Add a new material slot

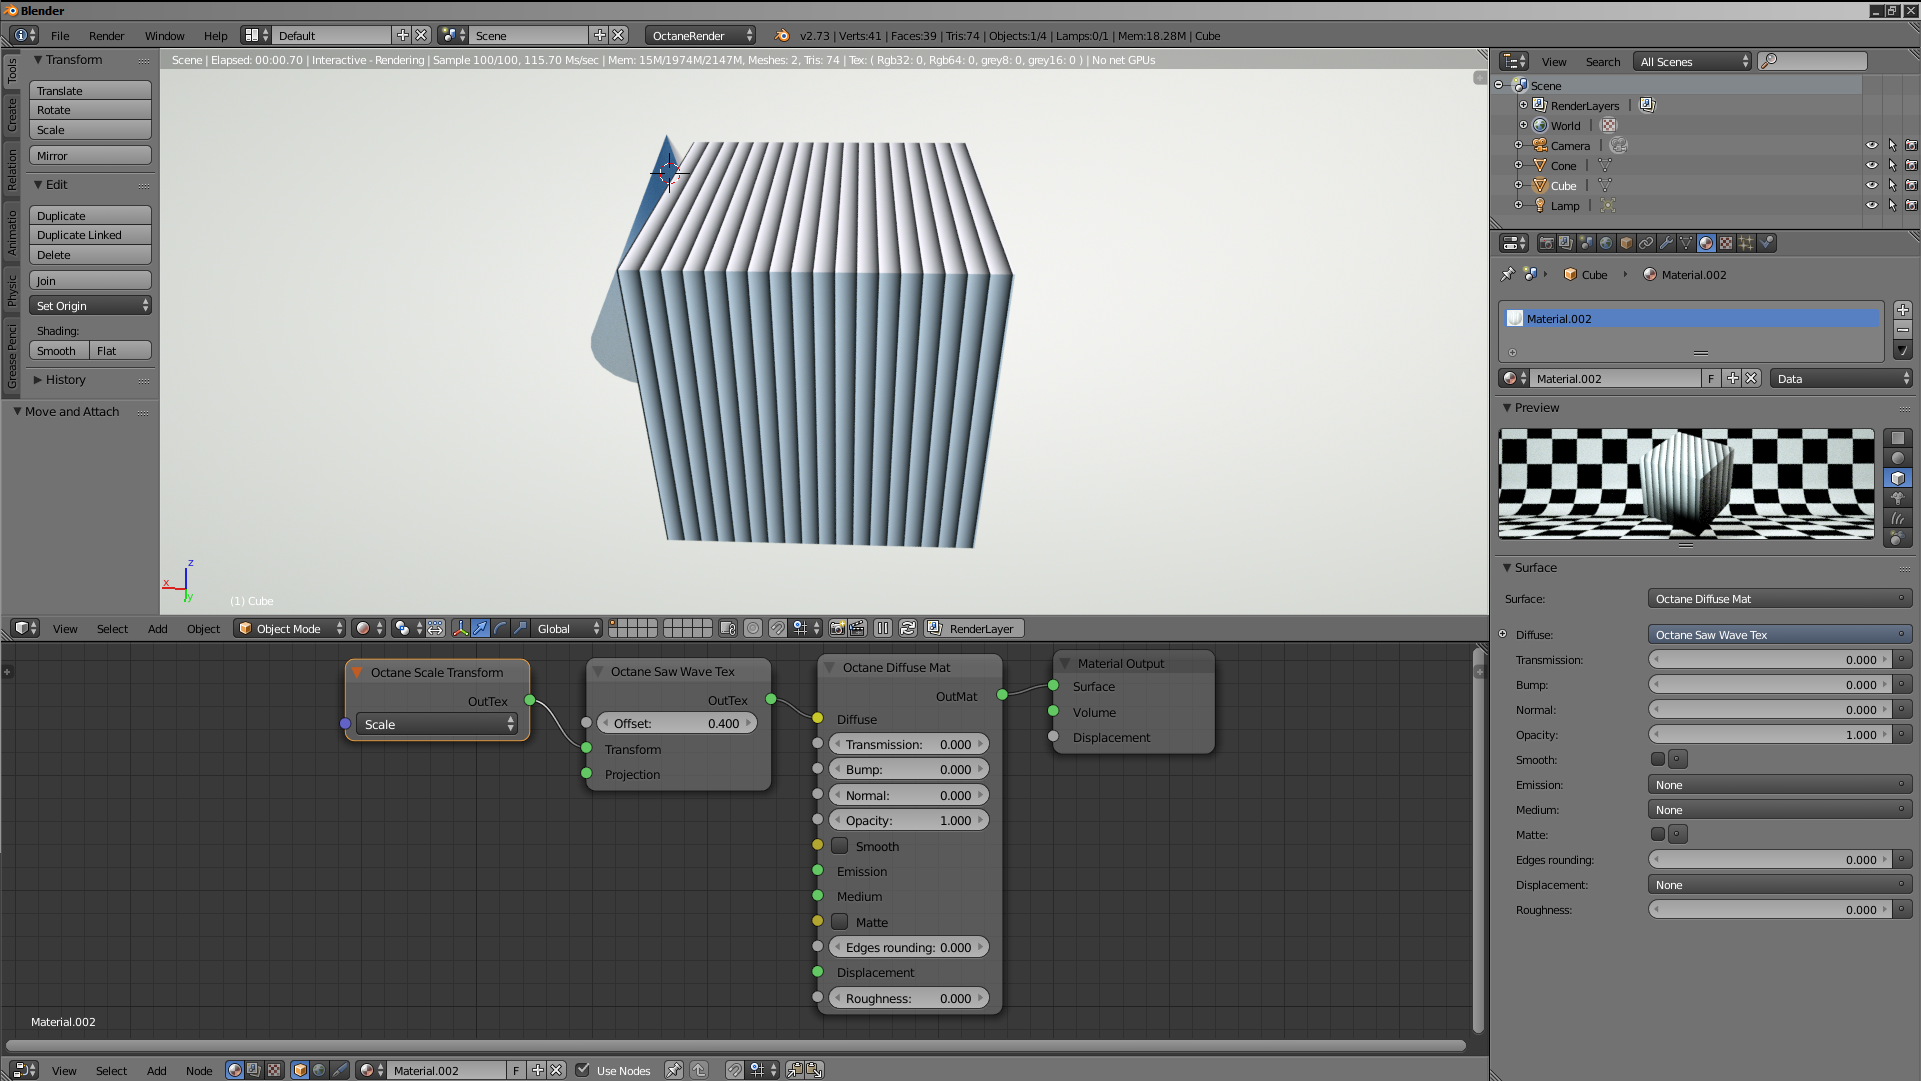coord(1902,310)
